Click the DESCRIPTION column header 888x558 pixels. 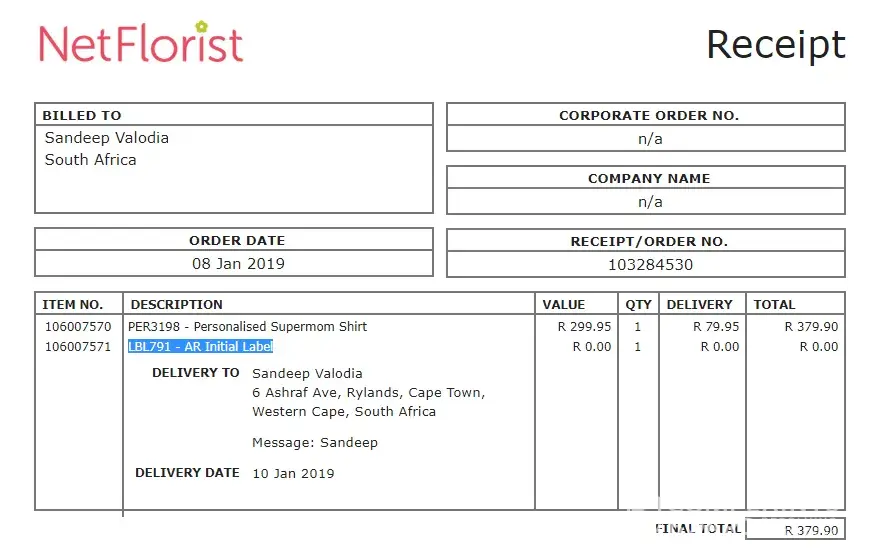177,304
